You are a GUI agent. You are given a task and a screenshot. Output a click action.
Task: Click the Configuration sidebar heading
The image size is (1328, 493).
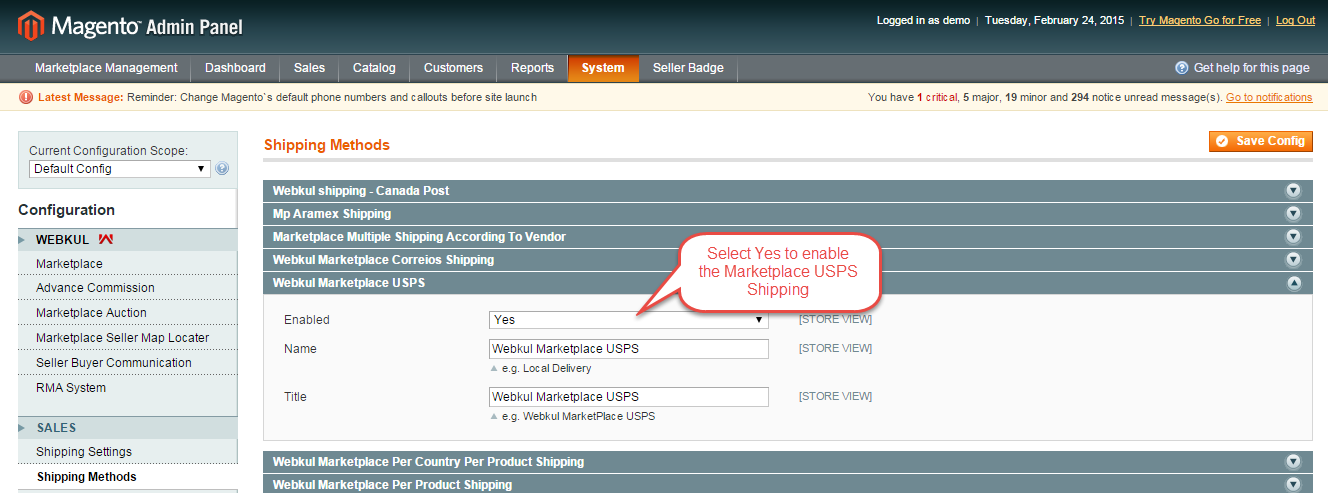click(x=66, y=210)
